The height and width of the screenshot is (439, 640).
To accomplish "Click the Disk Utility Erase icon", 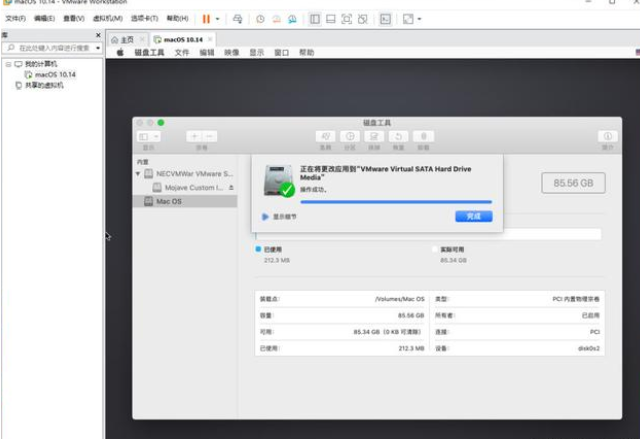I will [374, 136].
